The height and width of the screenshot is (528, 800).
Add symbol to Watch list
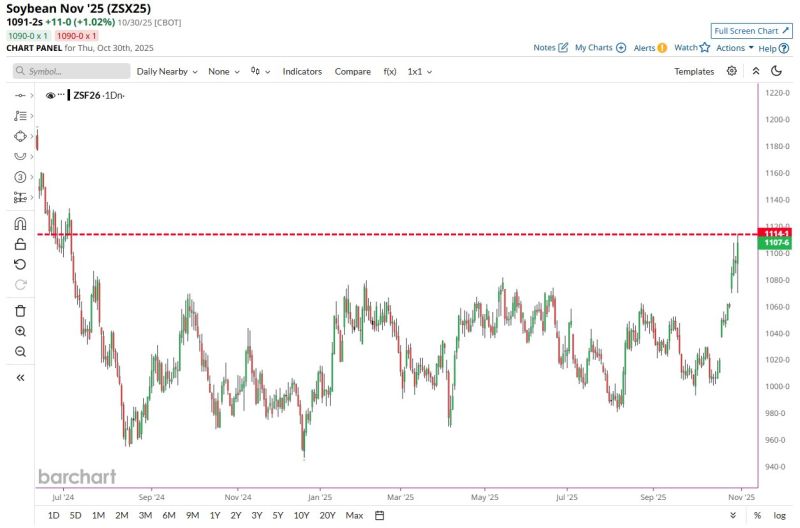click(x=692, y=47)
